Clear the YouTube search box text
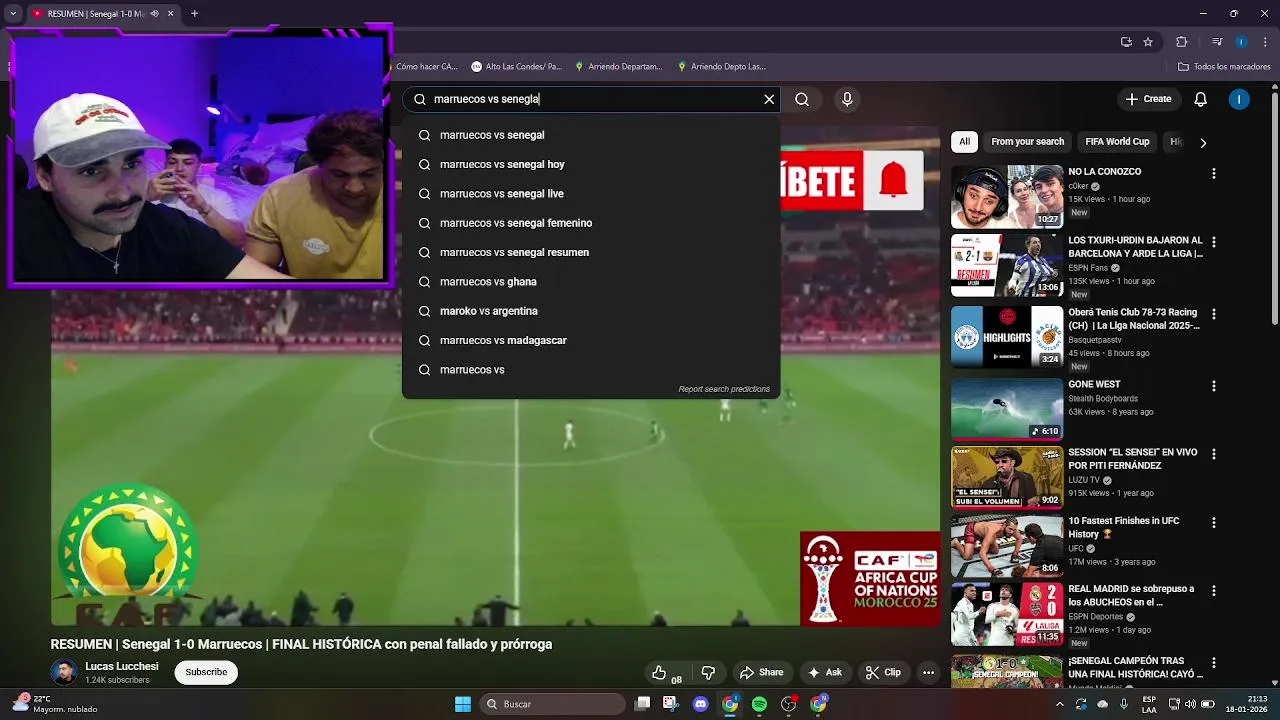Screen dimensions: 1280x720 click(769, 99)
